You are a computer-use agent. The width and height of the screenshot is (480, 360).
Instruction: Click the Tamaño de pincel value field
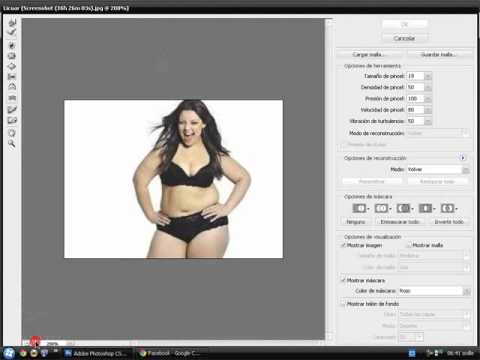pos(415,76)
